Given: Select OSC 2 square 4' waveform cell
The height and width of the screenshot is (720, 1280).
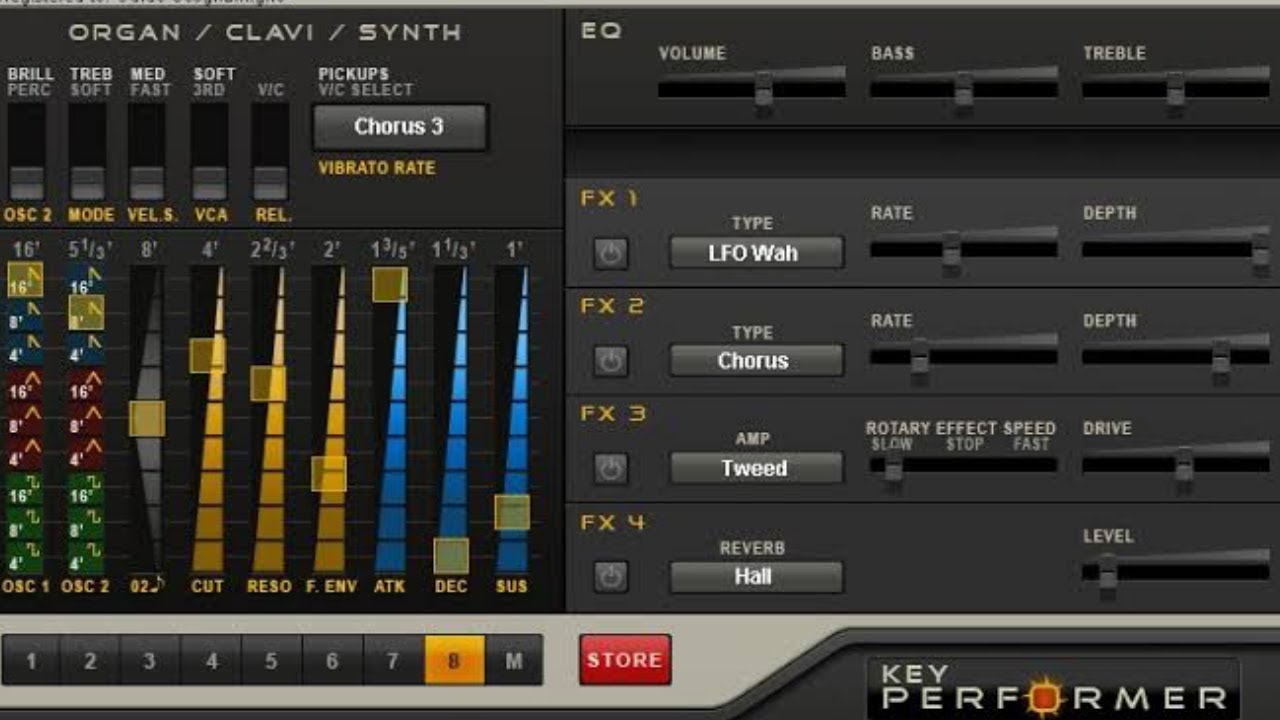Looking at the screenshot, I should (x=86, y=555).
